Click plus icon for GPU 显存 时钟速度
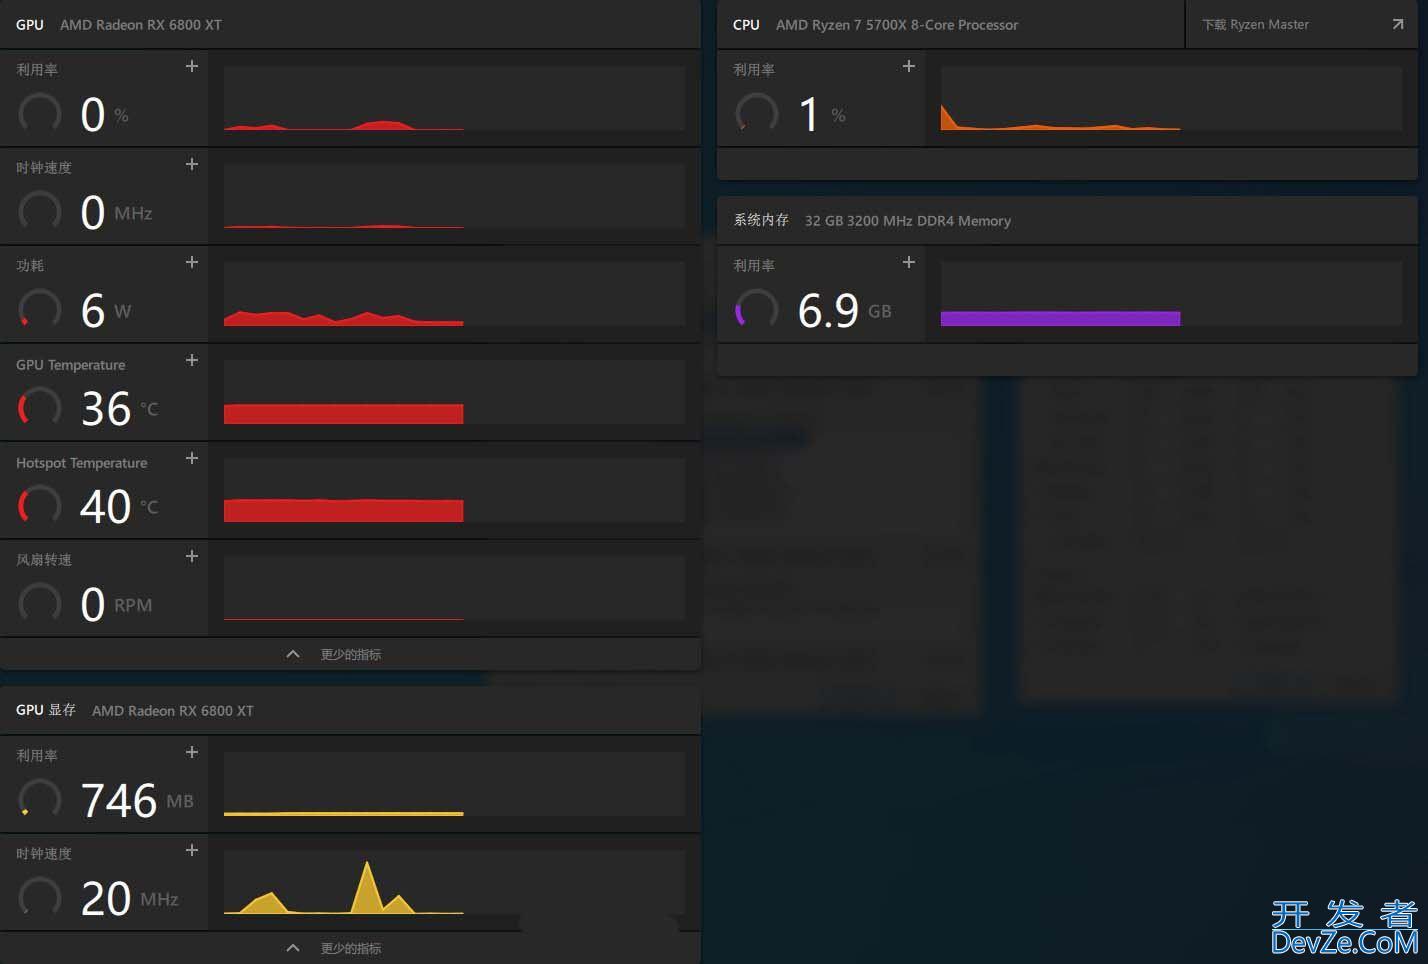Image resolution: width=1428 pixels, height=964 pixels. click(x=192, y=850)
